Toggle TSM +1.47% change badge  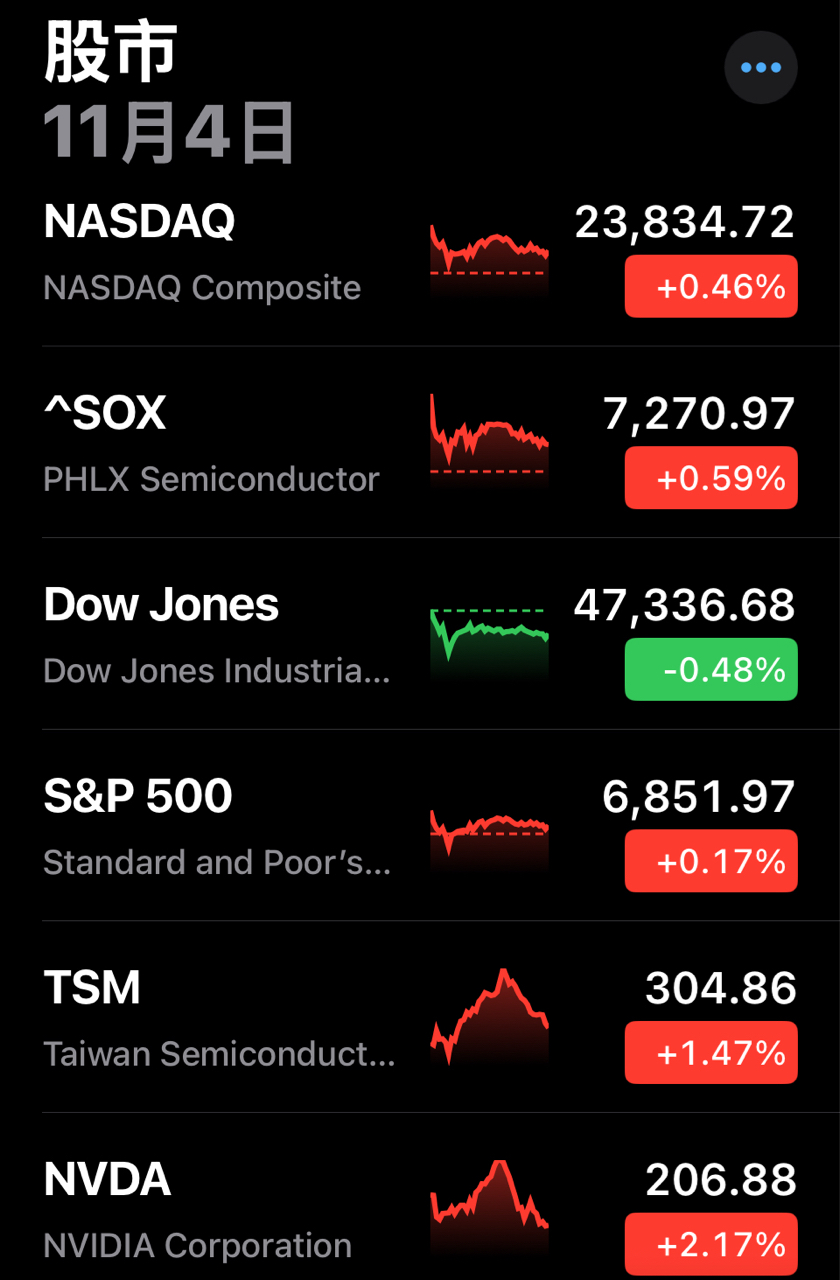(x=711, y=1052)
